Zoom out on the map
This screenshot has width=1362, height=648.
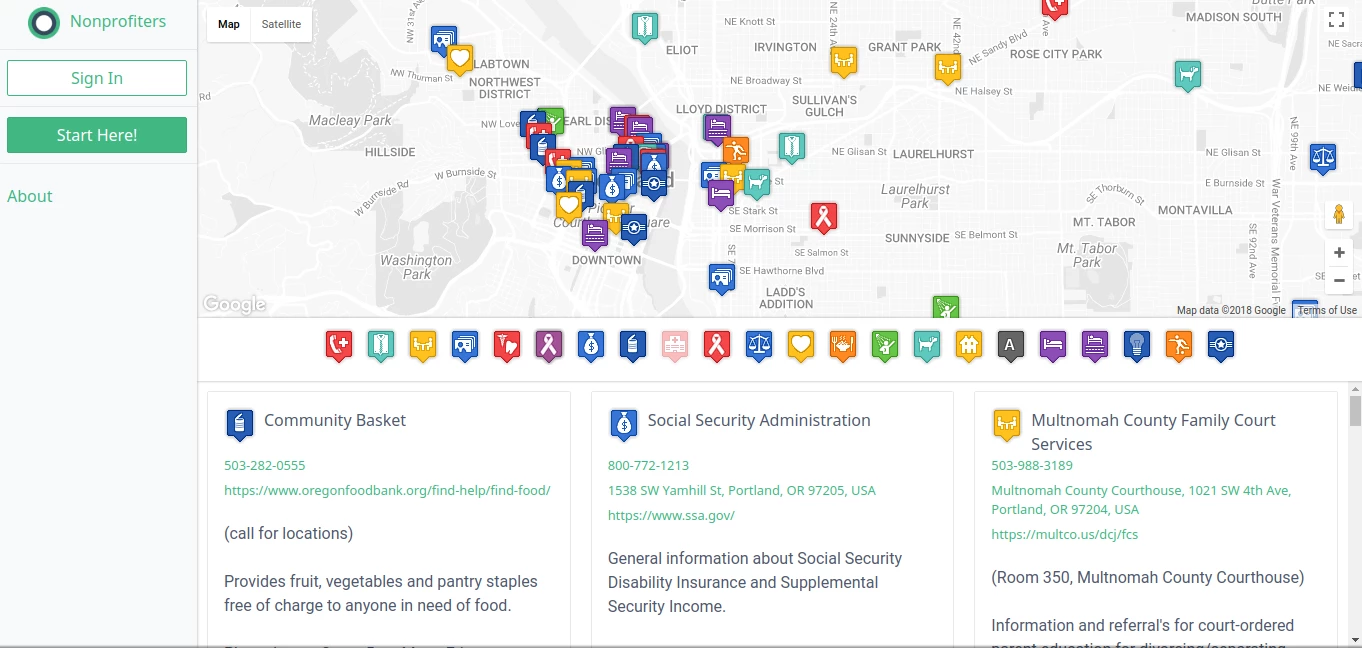[x=1339, y=280]
